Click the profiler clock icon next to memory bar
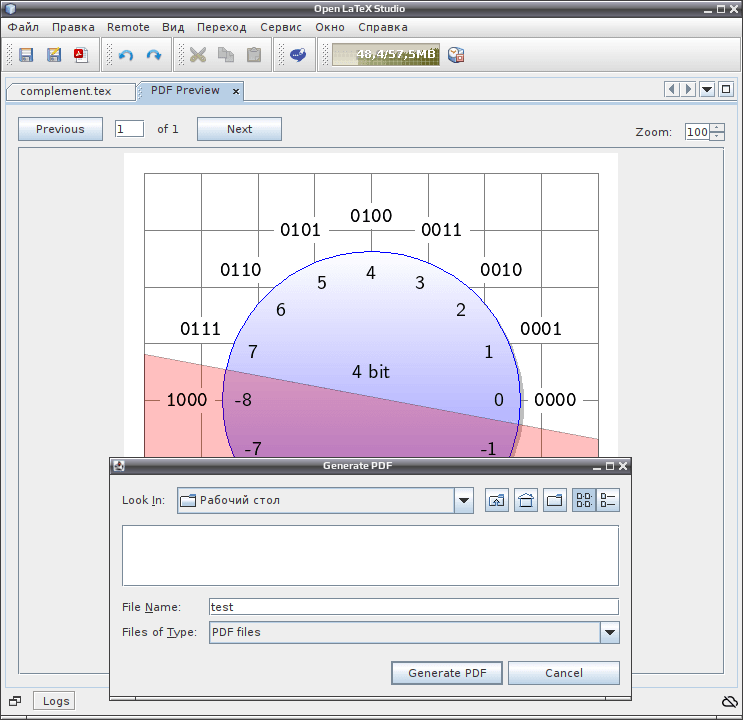The height and width of the screenshot is (720, 743). point(456,55)
